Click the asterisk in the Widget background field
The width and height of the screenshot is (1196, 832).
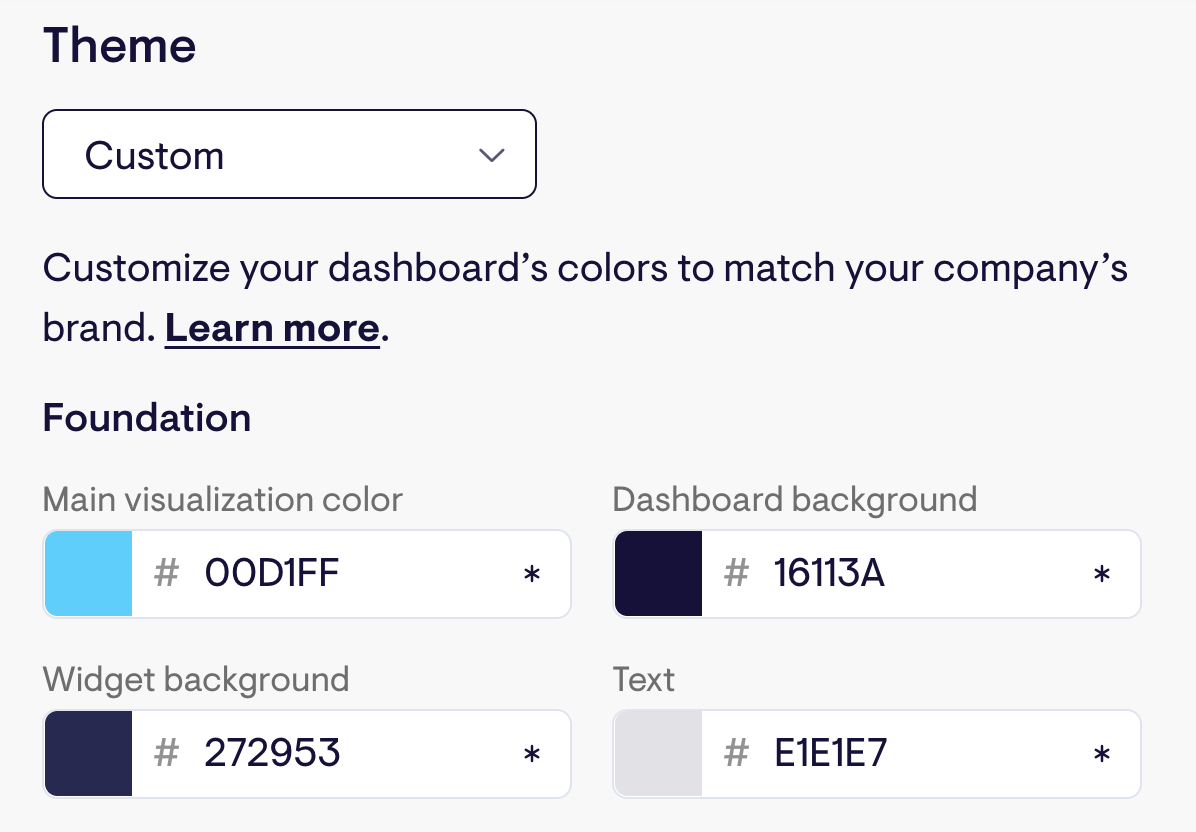[532, 753]
